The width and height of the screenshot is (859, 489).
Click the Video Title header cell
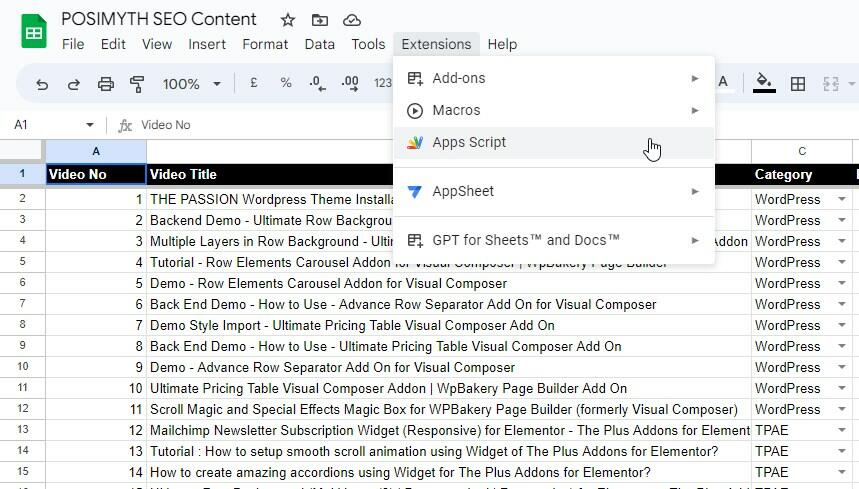[x=270, y=175]
